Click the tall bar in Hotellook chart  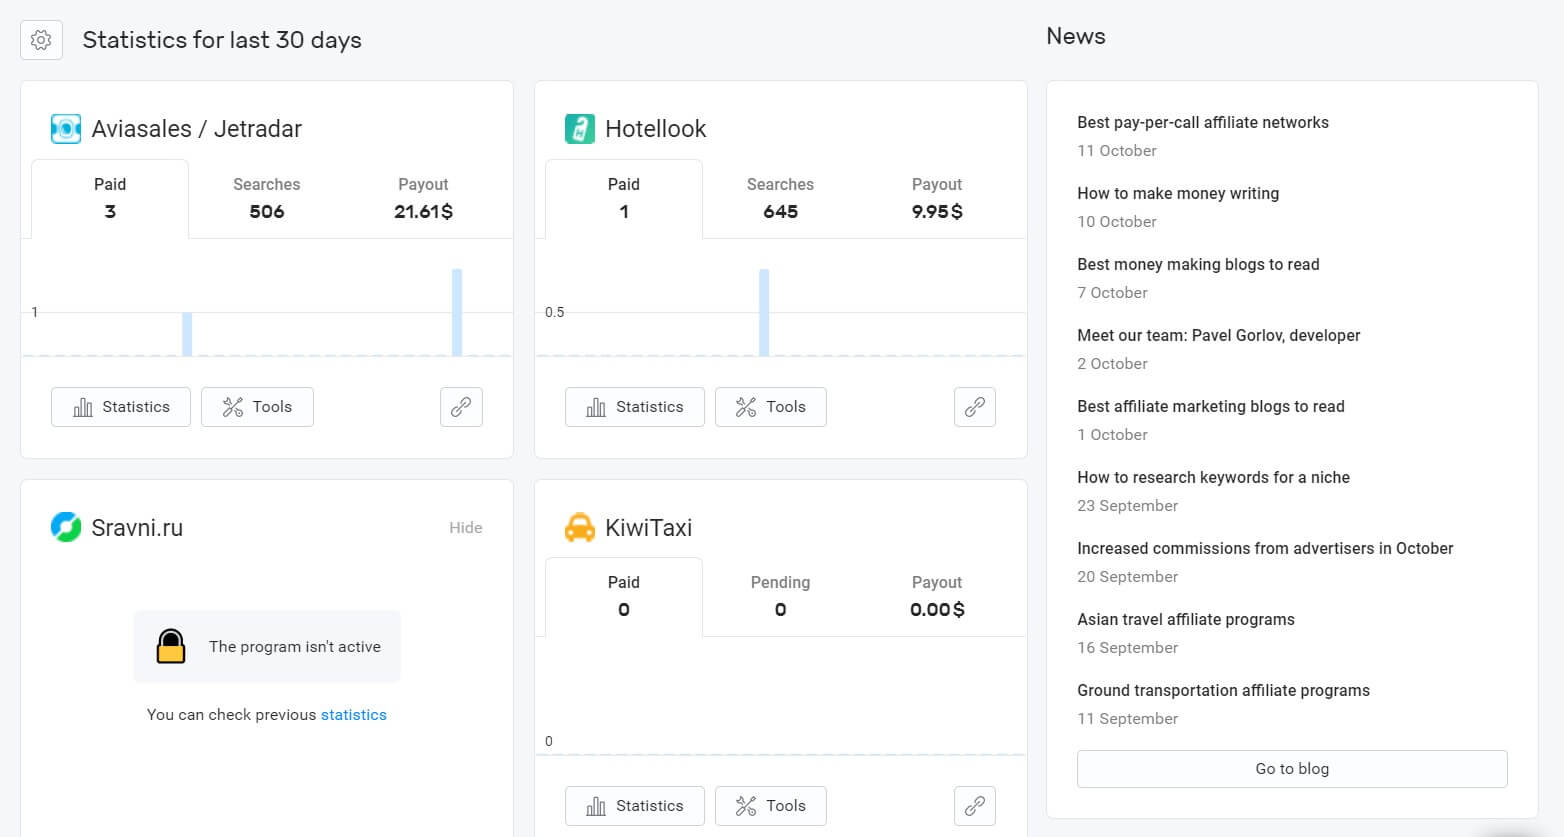(763, 312)
